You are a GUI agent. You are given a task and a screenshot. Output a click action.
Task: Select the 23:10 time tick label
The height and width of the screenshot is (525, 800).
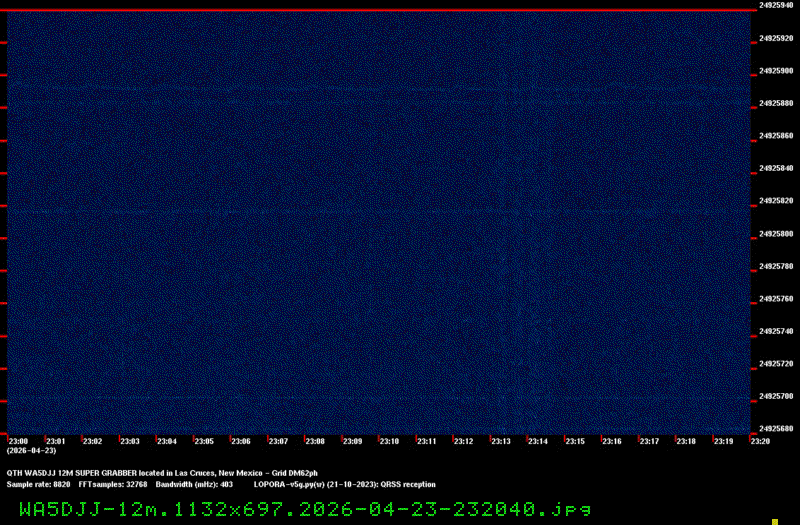click(389, 441)
